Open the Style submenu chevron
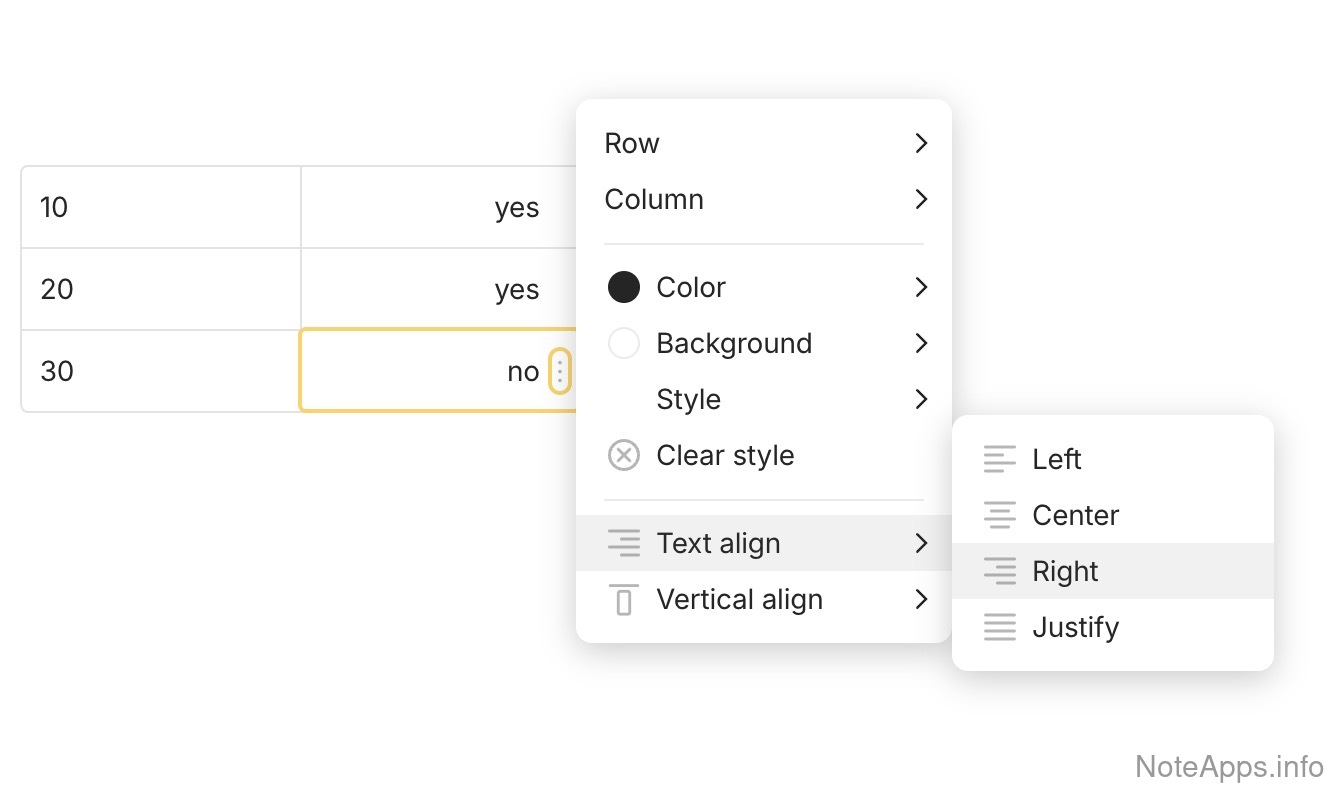This screenshot has width=1326, height=786. (921, 400)
